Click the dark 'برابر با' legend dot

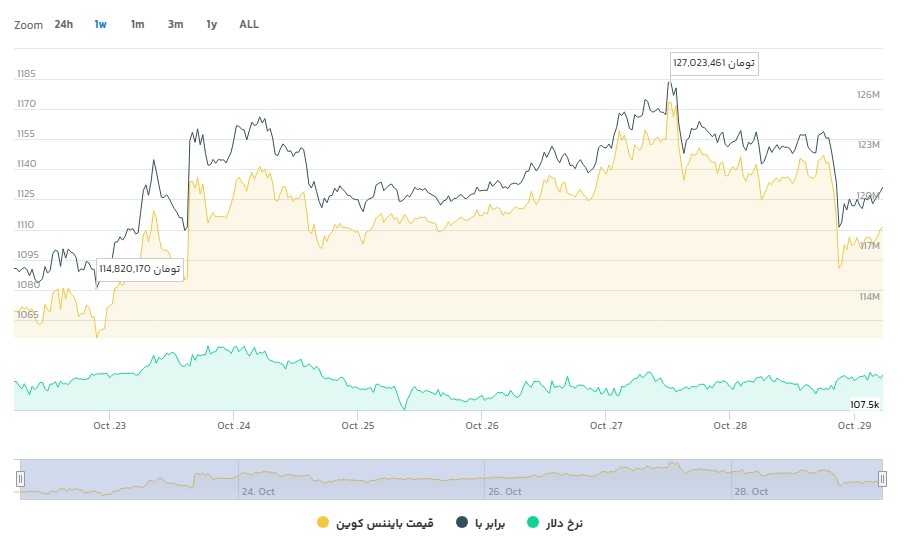coord(462,522)
